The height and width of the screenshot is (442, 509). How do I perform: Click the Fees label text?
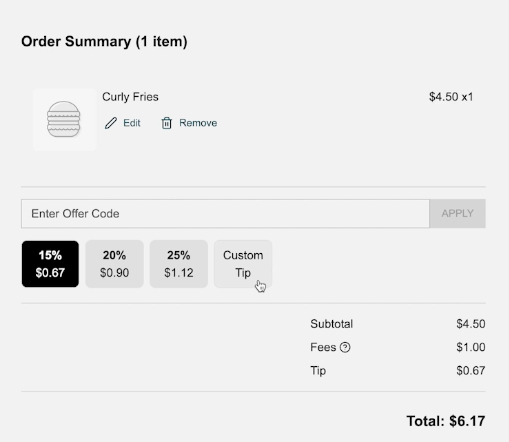tap(323, 347)
